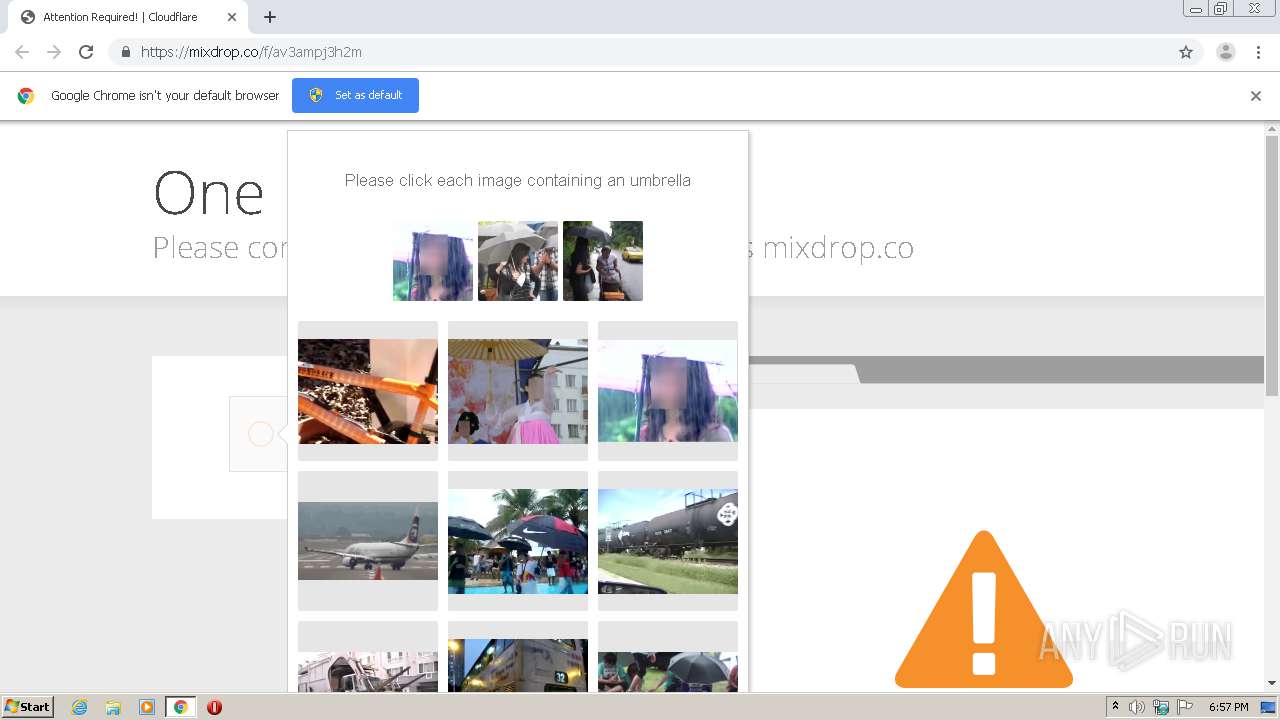Bookmark this page with the star icon
Viewport: 1280px width, 720px height.
pyautogui.click(x=1186, y=52)
